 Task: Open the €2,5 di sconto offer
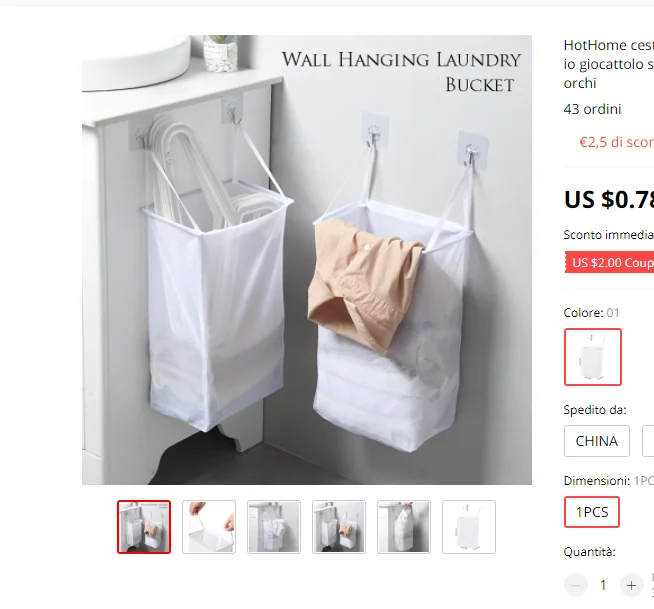coord(616,142)
